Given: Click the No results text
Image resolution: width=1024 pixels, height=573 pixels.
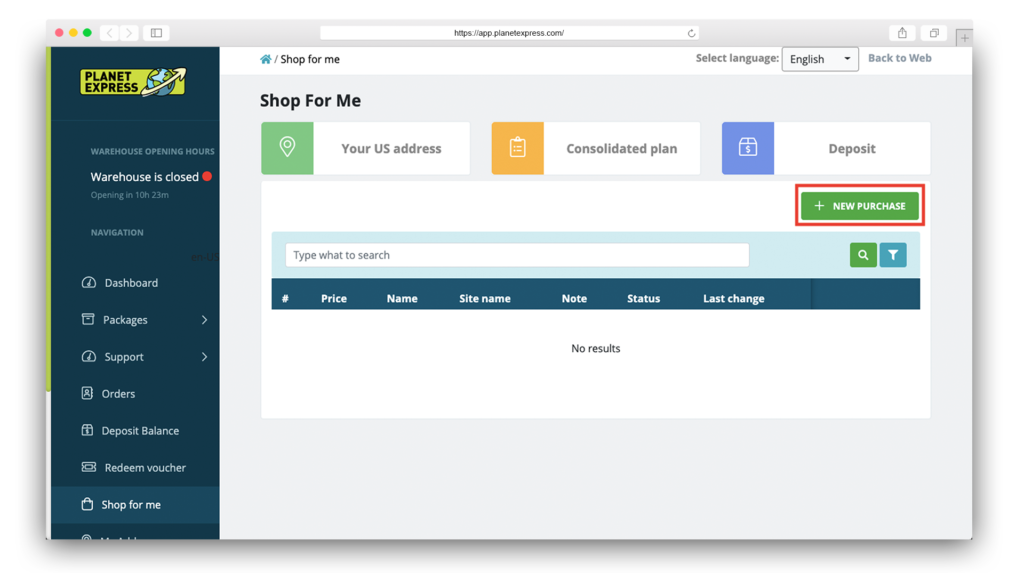Looking at the screenshot, I should click(596, 348).
